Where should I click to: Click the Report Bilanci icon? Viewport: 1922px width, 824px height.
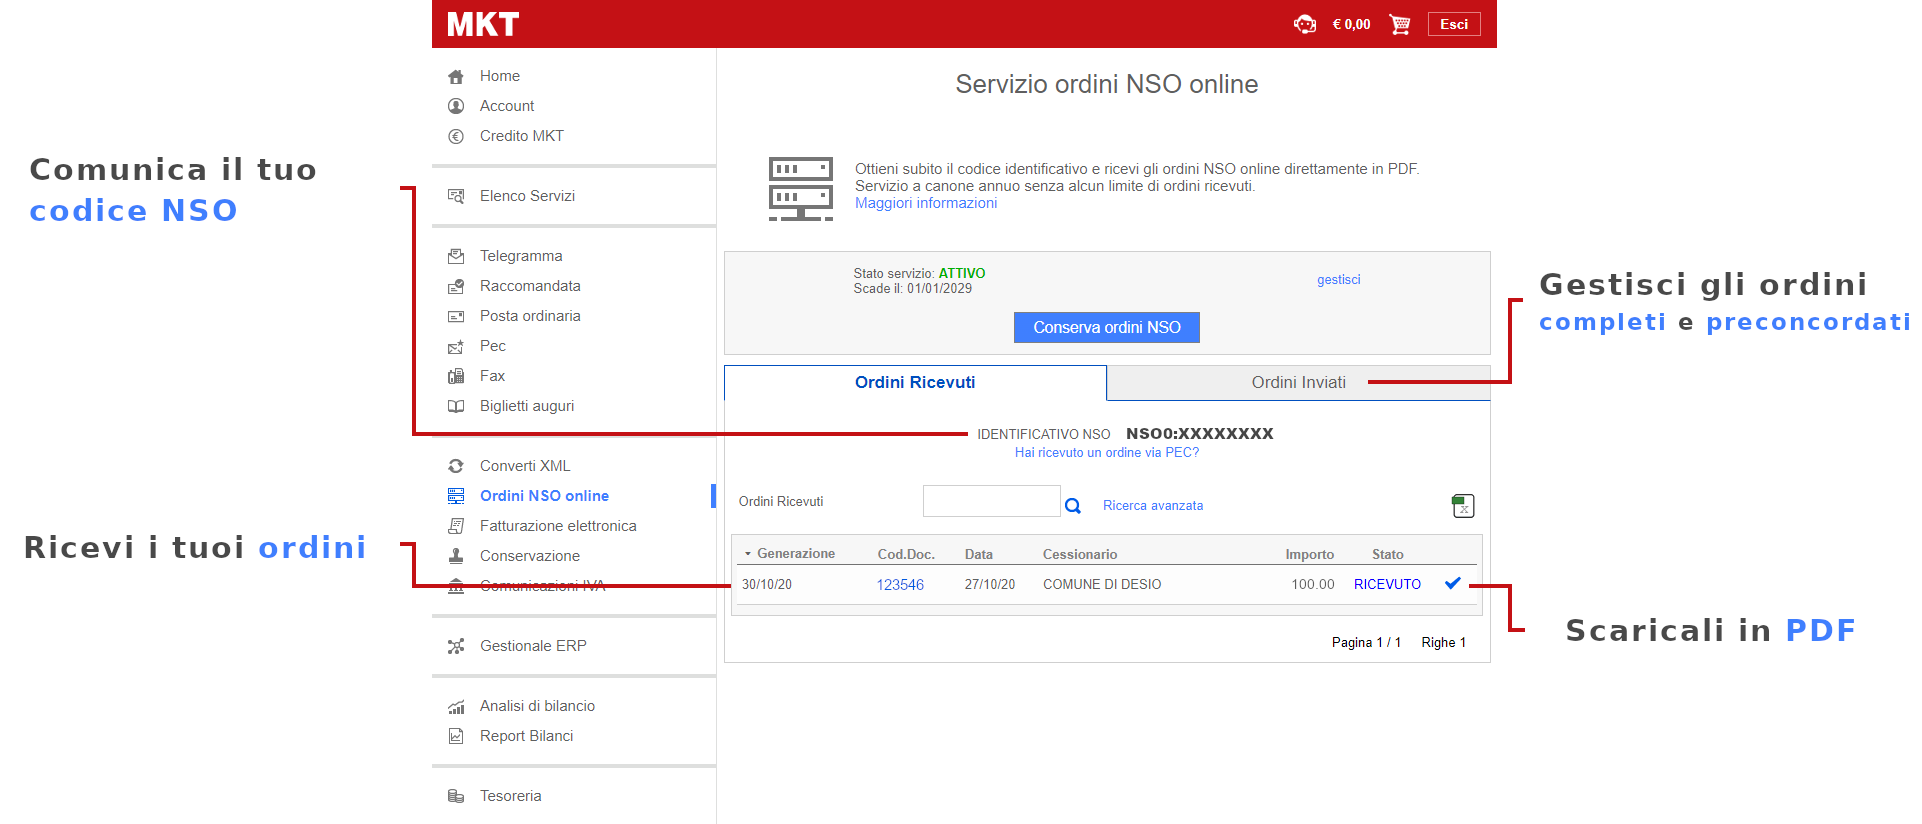tap(456, 736)
